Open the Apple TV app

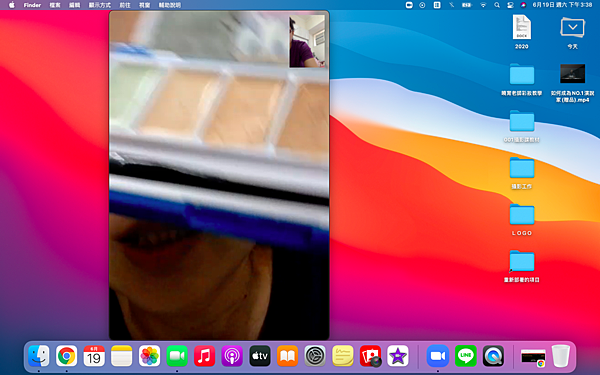[x=260, y=356]
